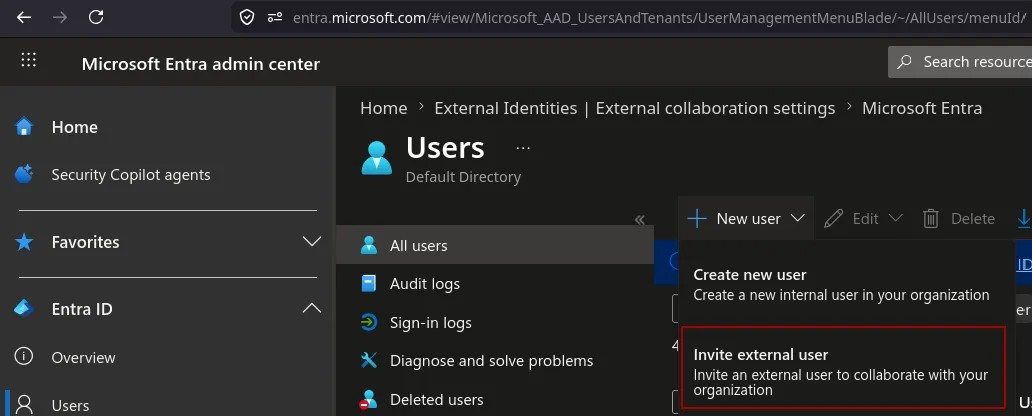The image size is (1032, 416).
Task: Toggle the New user dropdown chevron
Action: click(x=798, y=218)
